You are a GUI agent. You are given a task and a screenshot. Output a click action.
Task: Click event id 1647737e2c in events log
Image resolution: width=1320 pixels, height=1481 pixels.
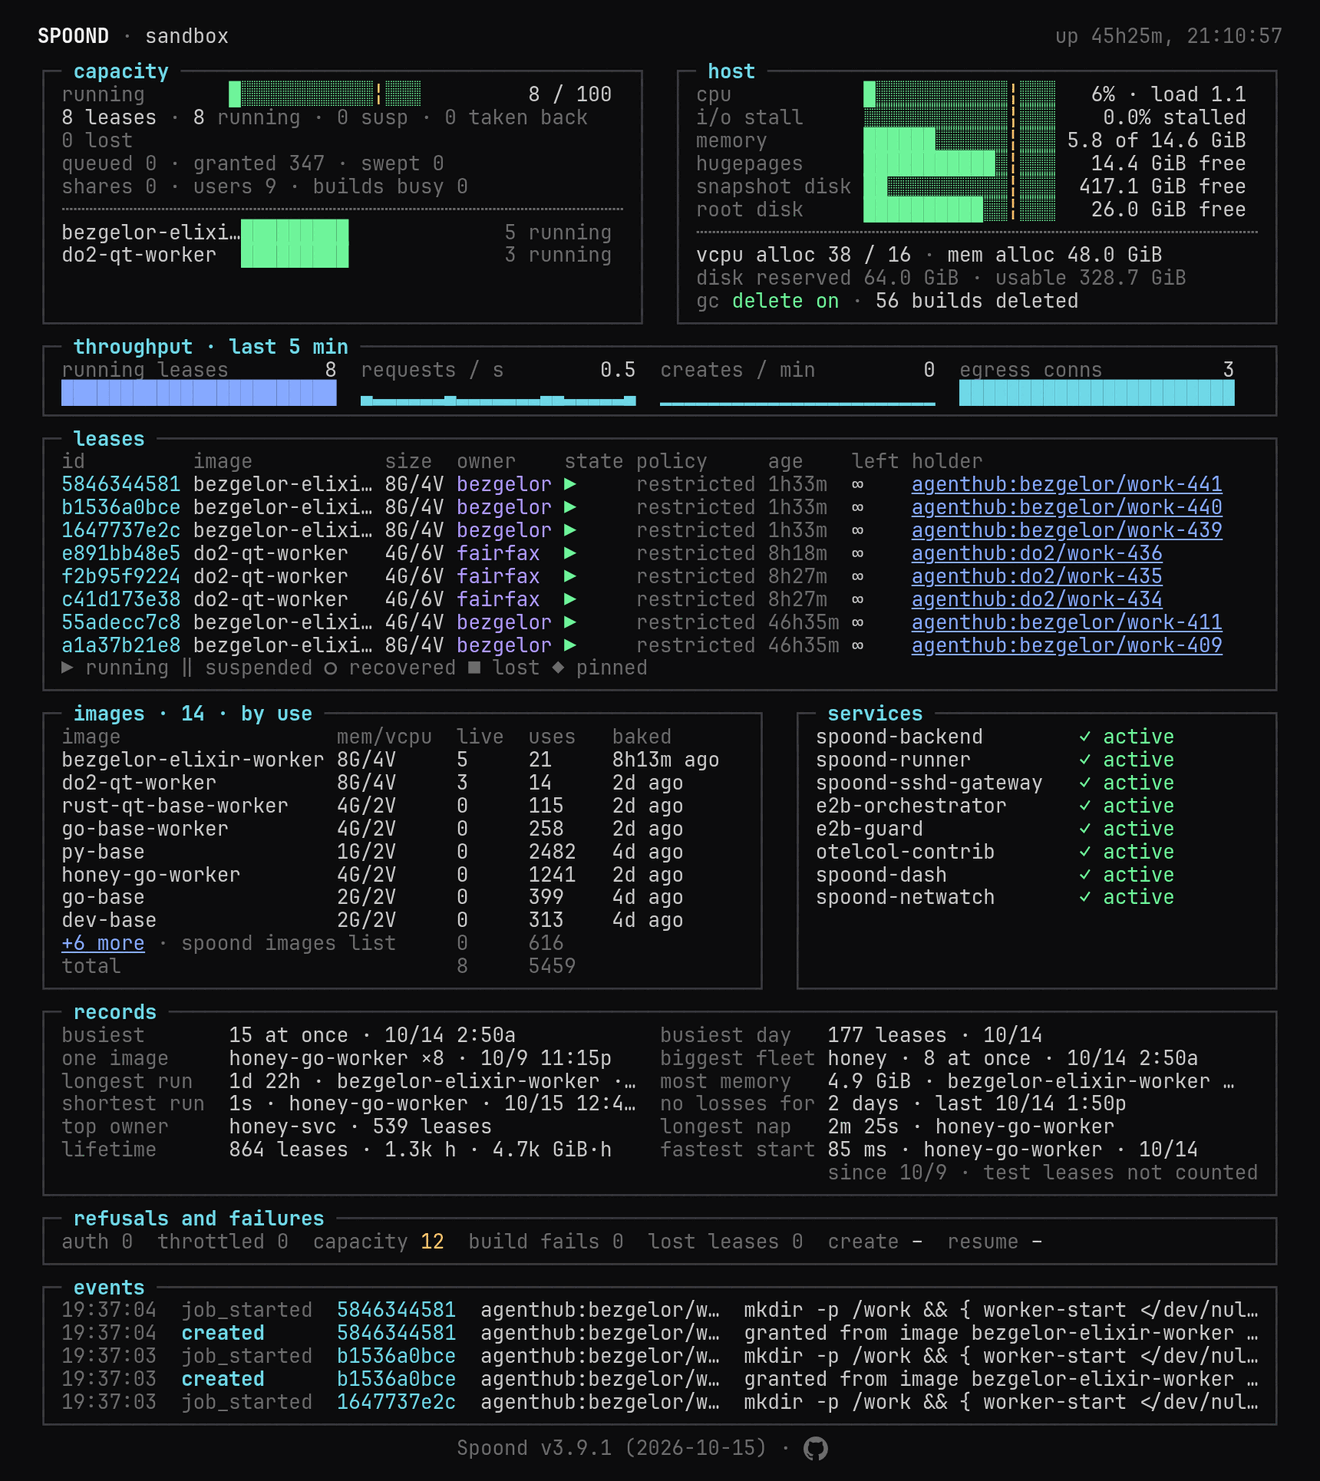[x=396, y=1403]
